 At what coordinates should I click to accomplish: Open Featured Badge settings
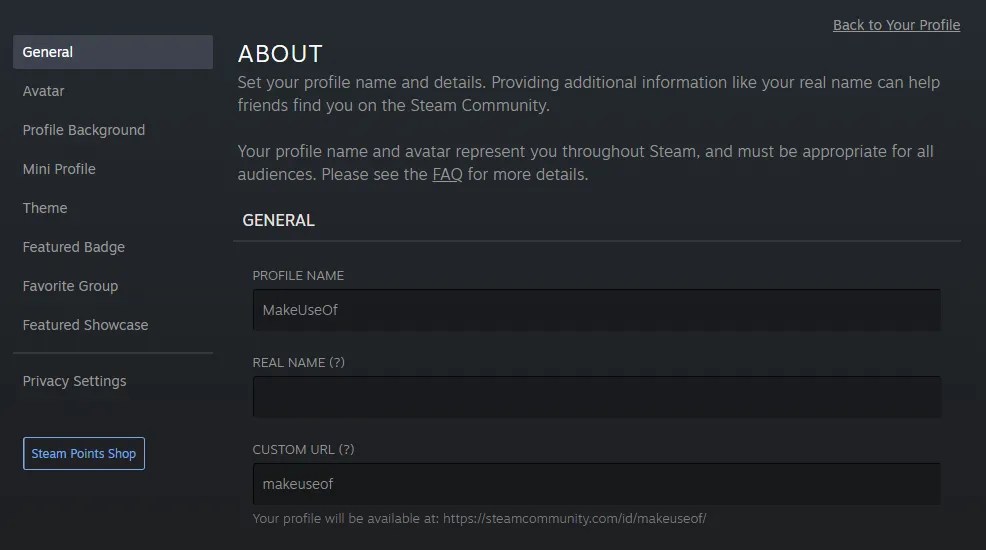[74, 247]
